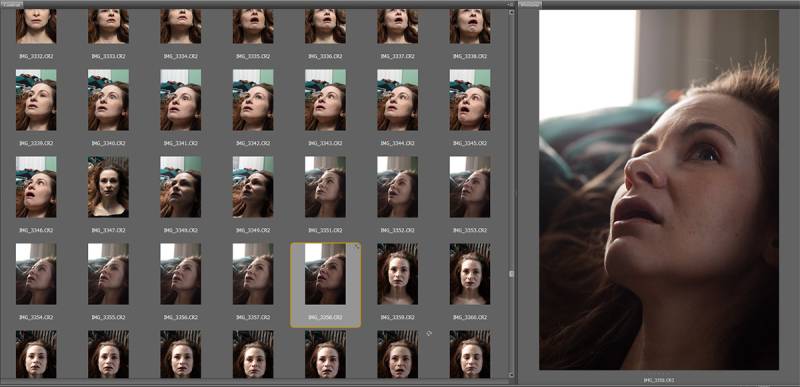Select the IMG_3332.CR2 thumbnail
This screenshot has width=800, height=387.
[x=36, y=26]
